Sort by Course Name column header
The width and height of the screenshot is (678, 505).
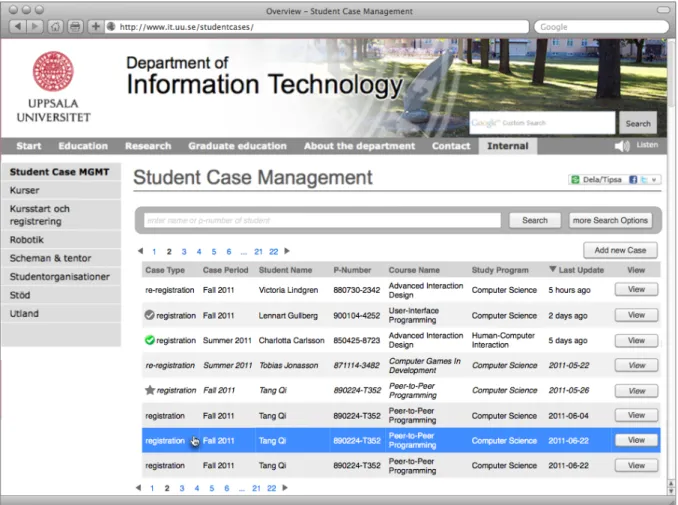[x=414, y=270]
